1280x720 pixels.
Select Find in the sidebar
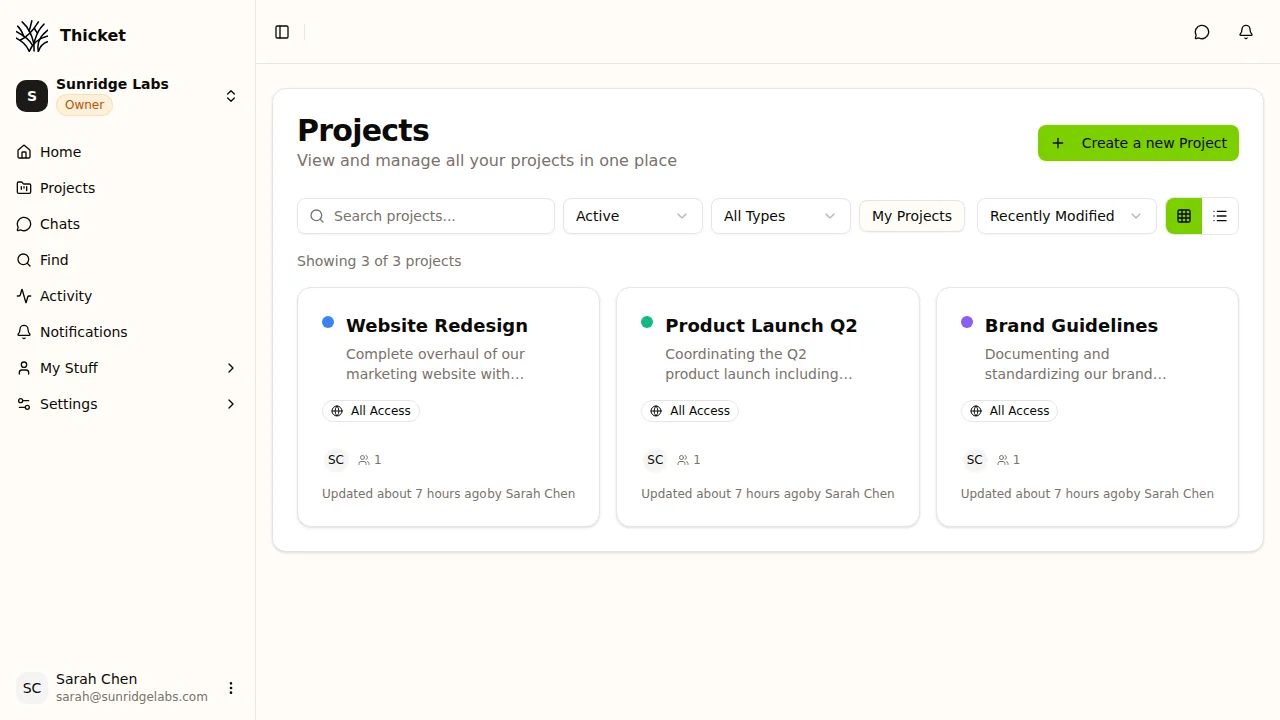coord(54,259)
